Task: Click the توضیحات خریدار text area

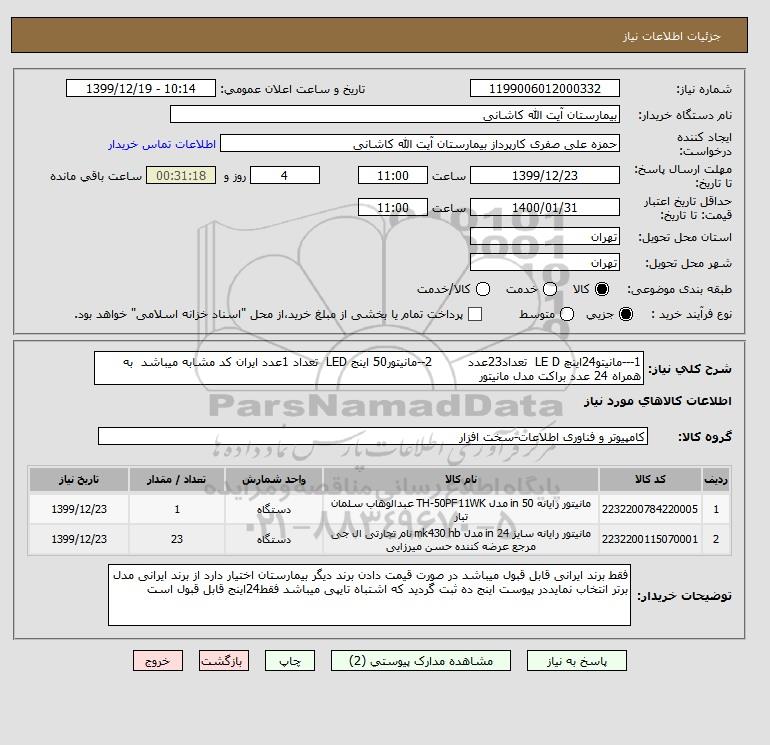Action: (x=369, y=595)
